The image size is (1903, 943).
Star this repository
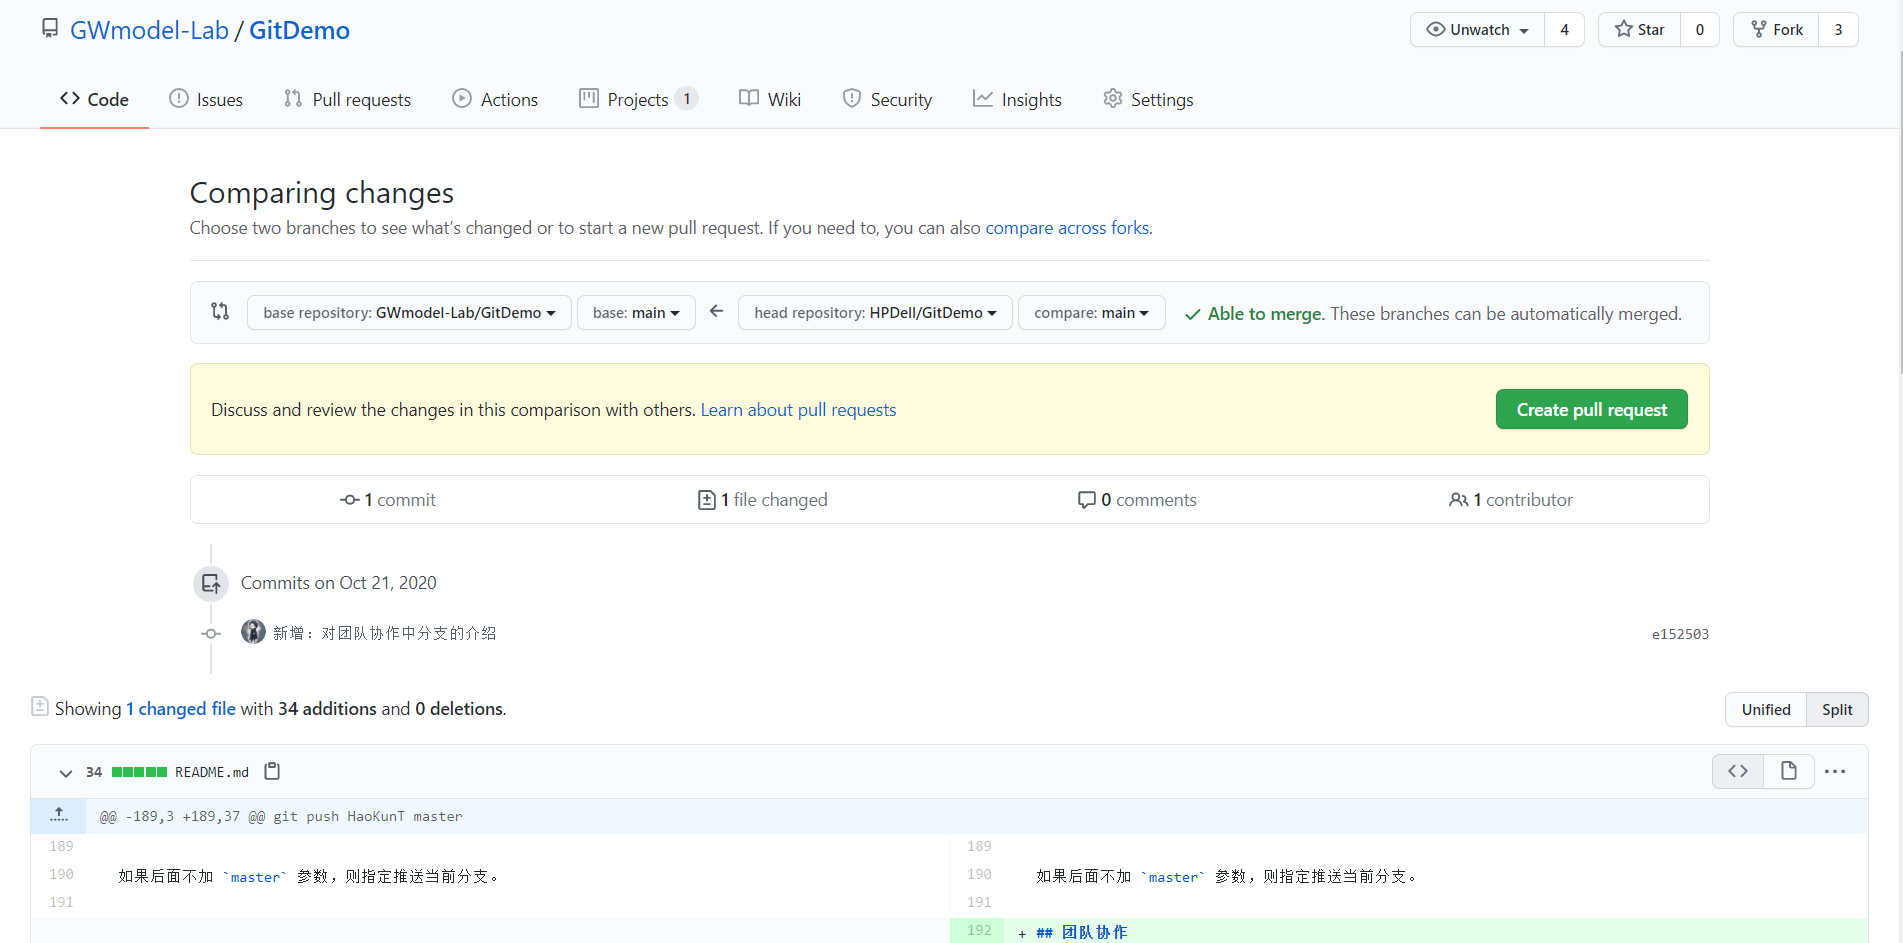click(1639, 30)
